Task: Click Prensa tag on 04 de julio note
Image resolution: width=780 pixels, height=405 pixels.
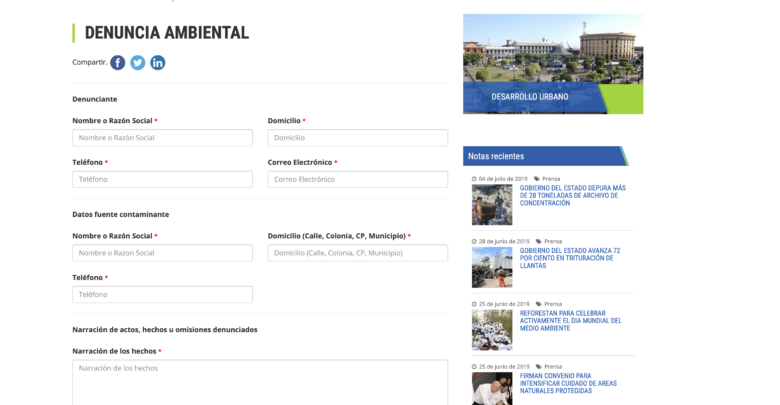Action: tap(551, 179)
